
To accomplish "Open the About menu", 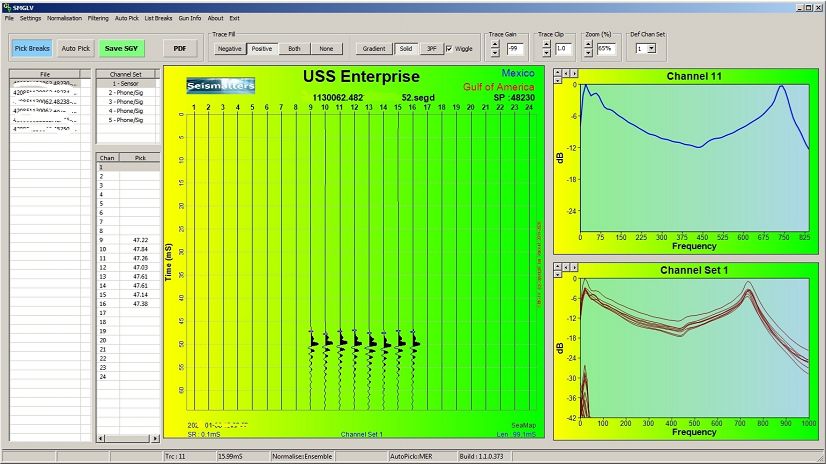I will [x=215, y=18].
